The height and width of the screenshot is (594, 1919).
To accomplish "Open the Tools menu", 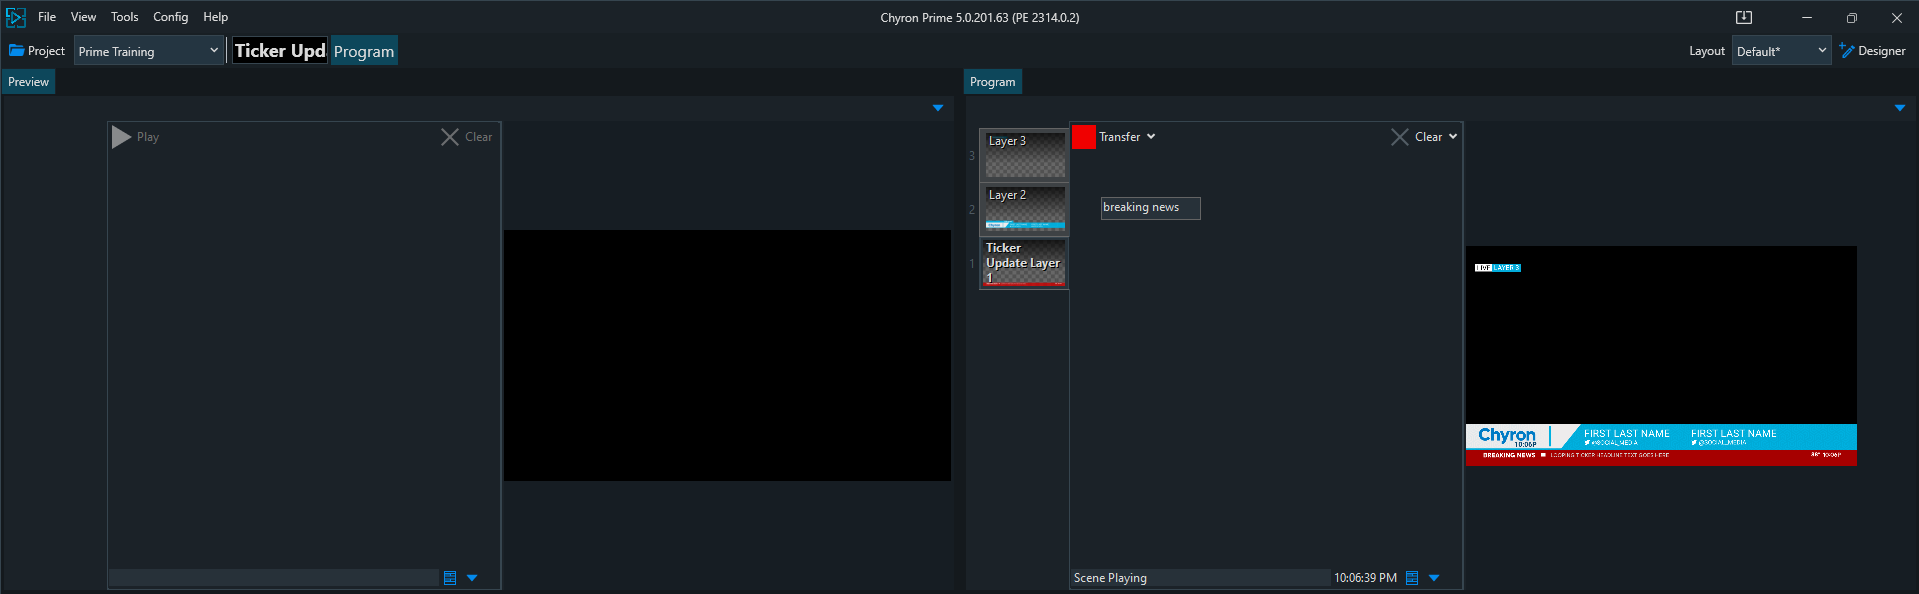I will [124, 17].
